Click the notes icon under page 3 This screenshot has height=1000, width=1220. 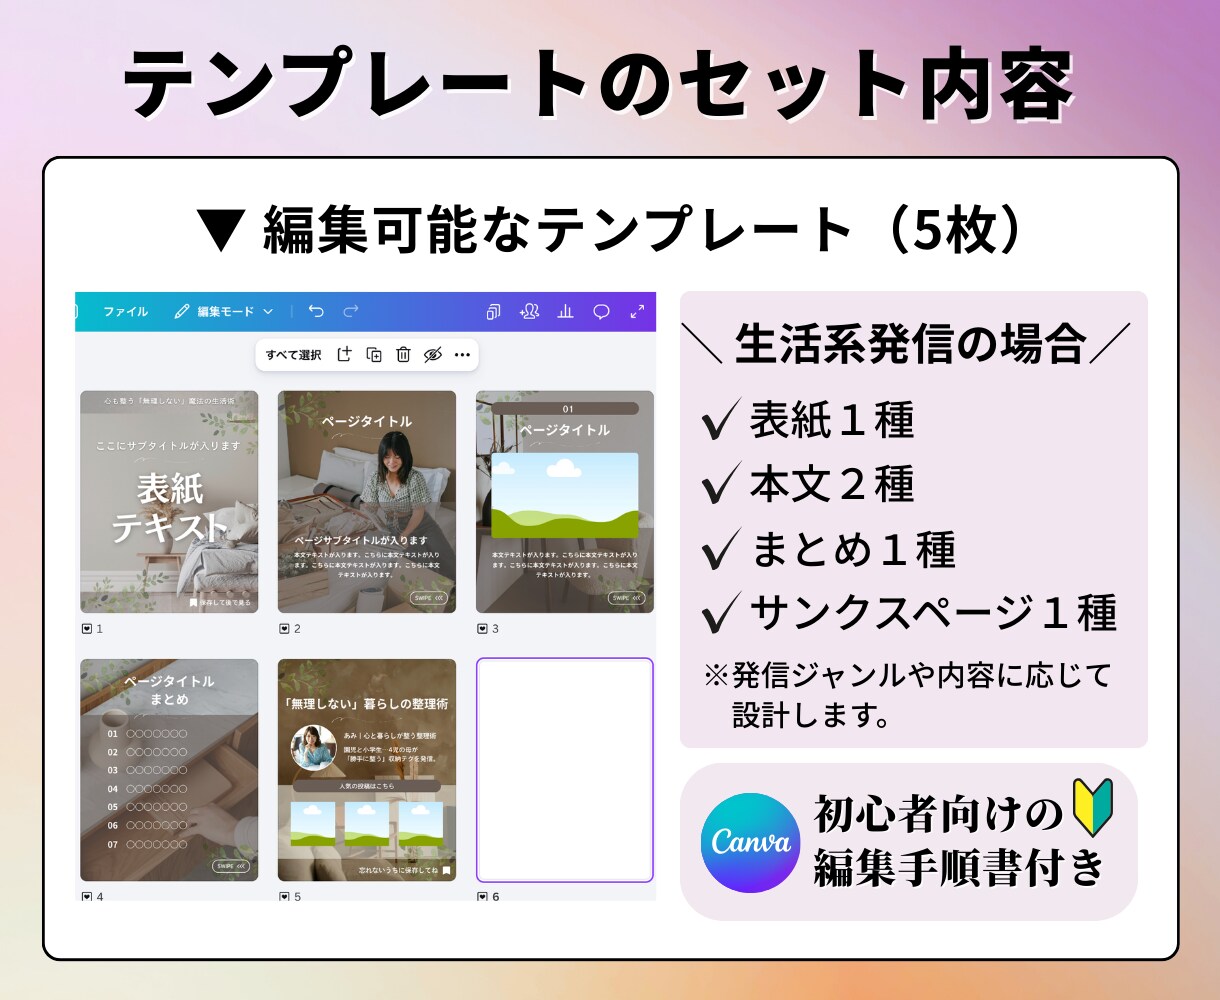[x=483, y=629]
